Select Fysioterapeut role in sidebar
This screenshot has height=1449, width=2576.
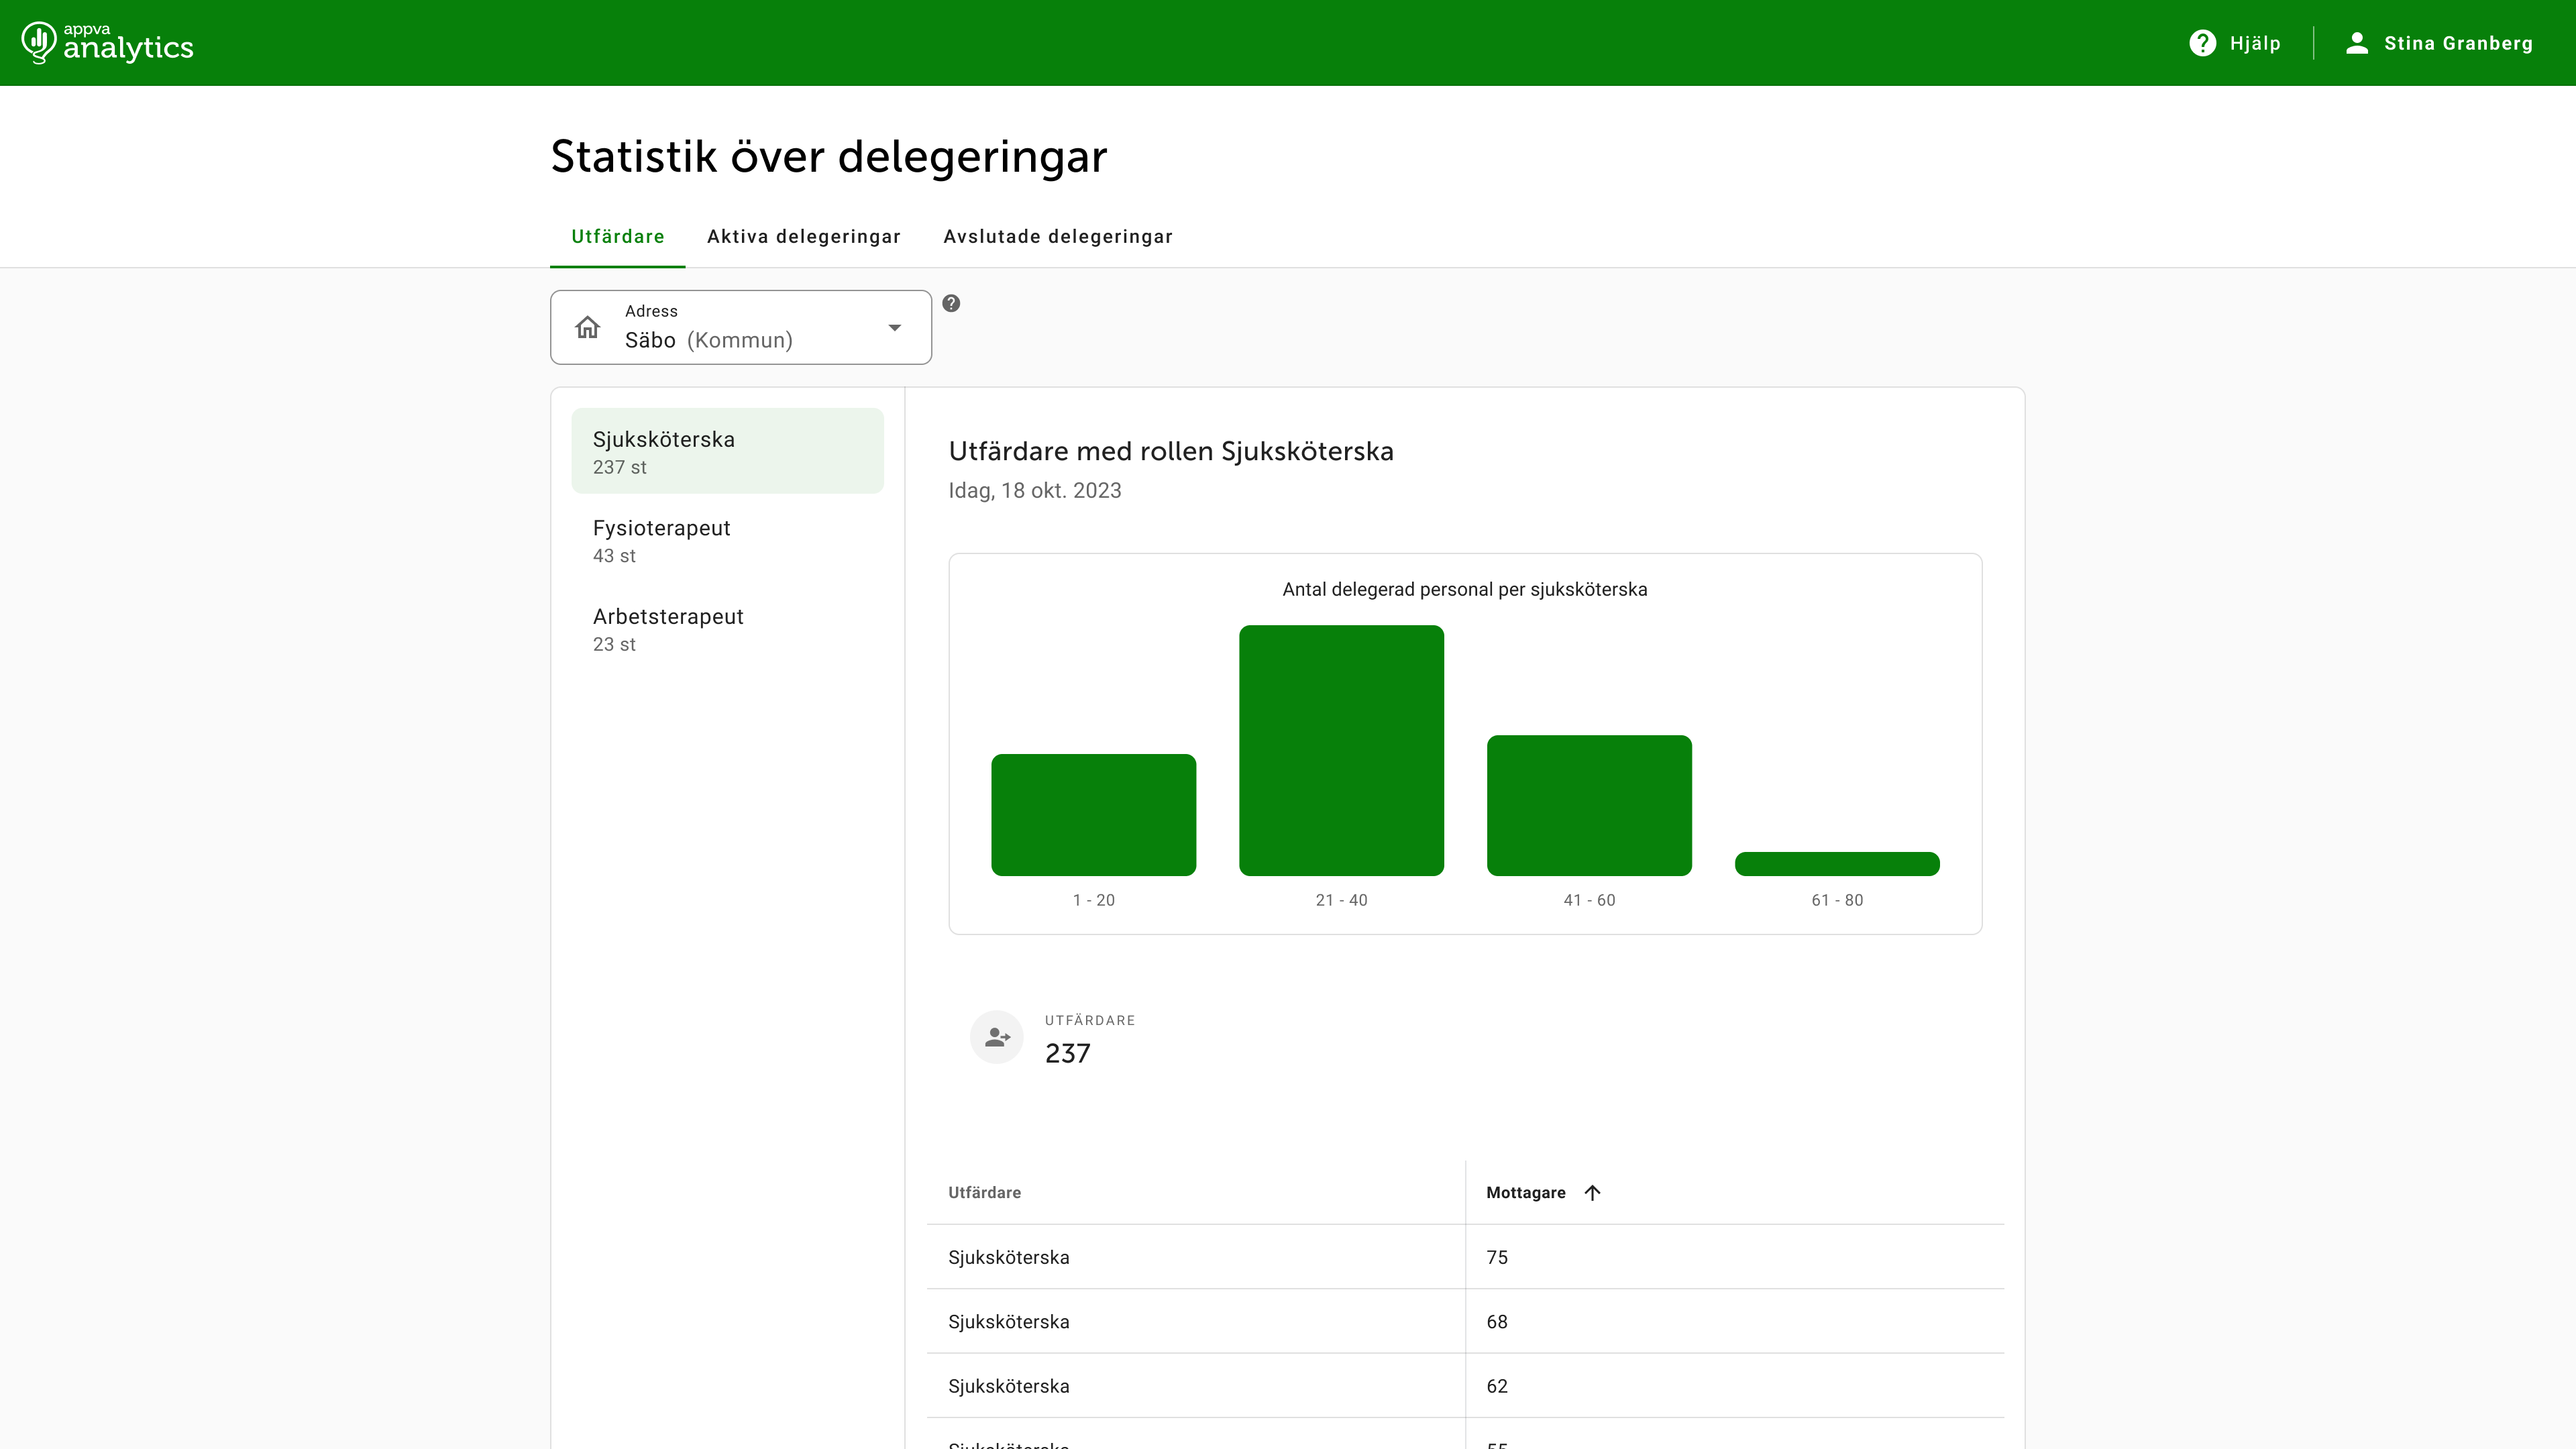click(727, 540)
